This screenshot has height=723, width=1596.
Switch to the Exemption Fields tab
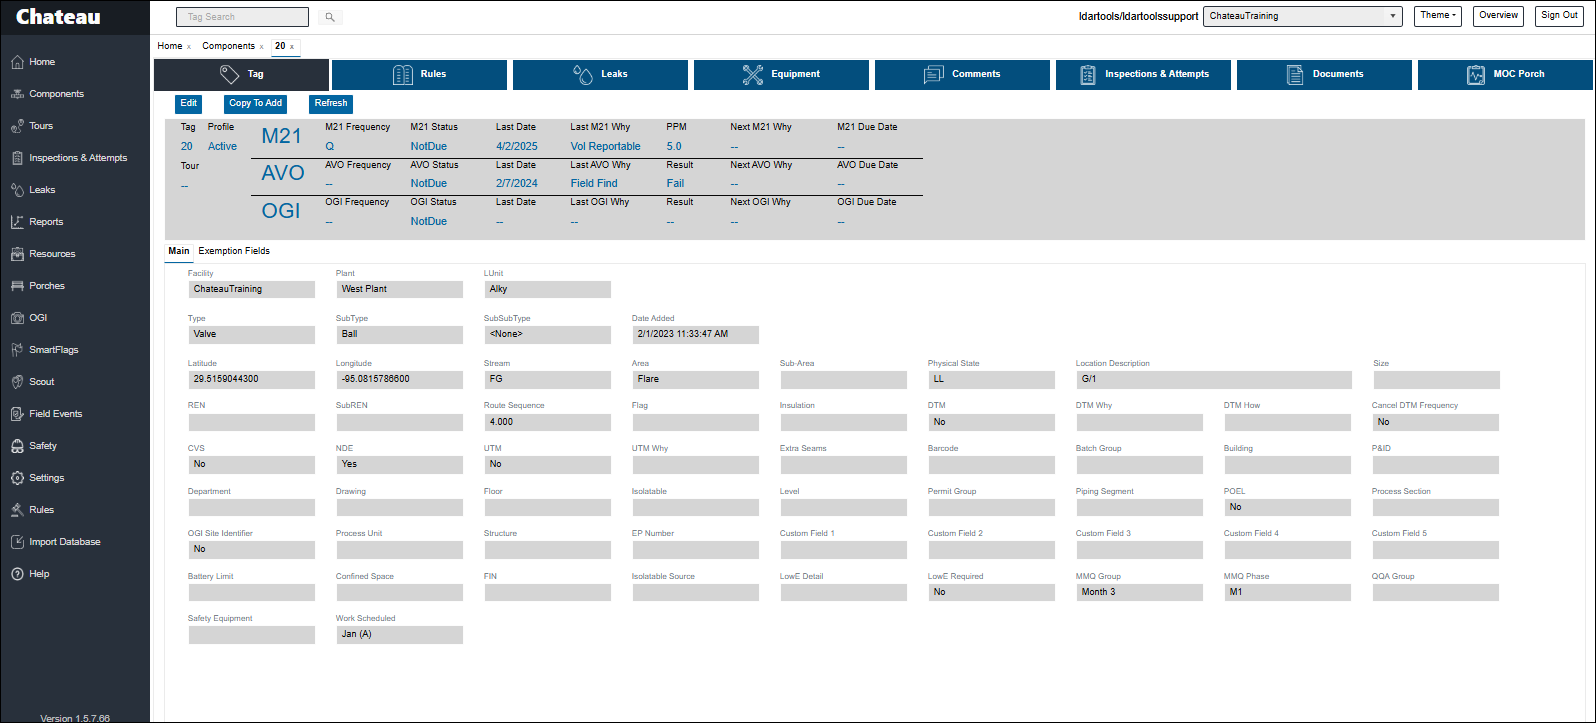click(234, 251)
